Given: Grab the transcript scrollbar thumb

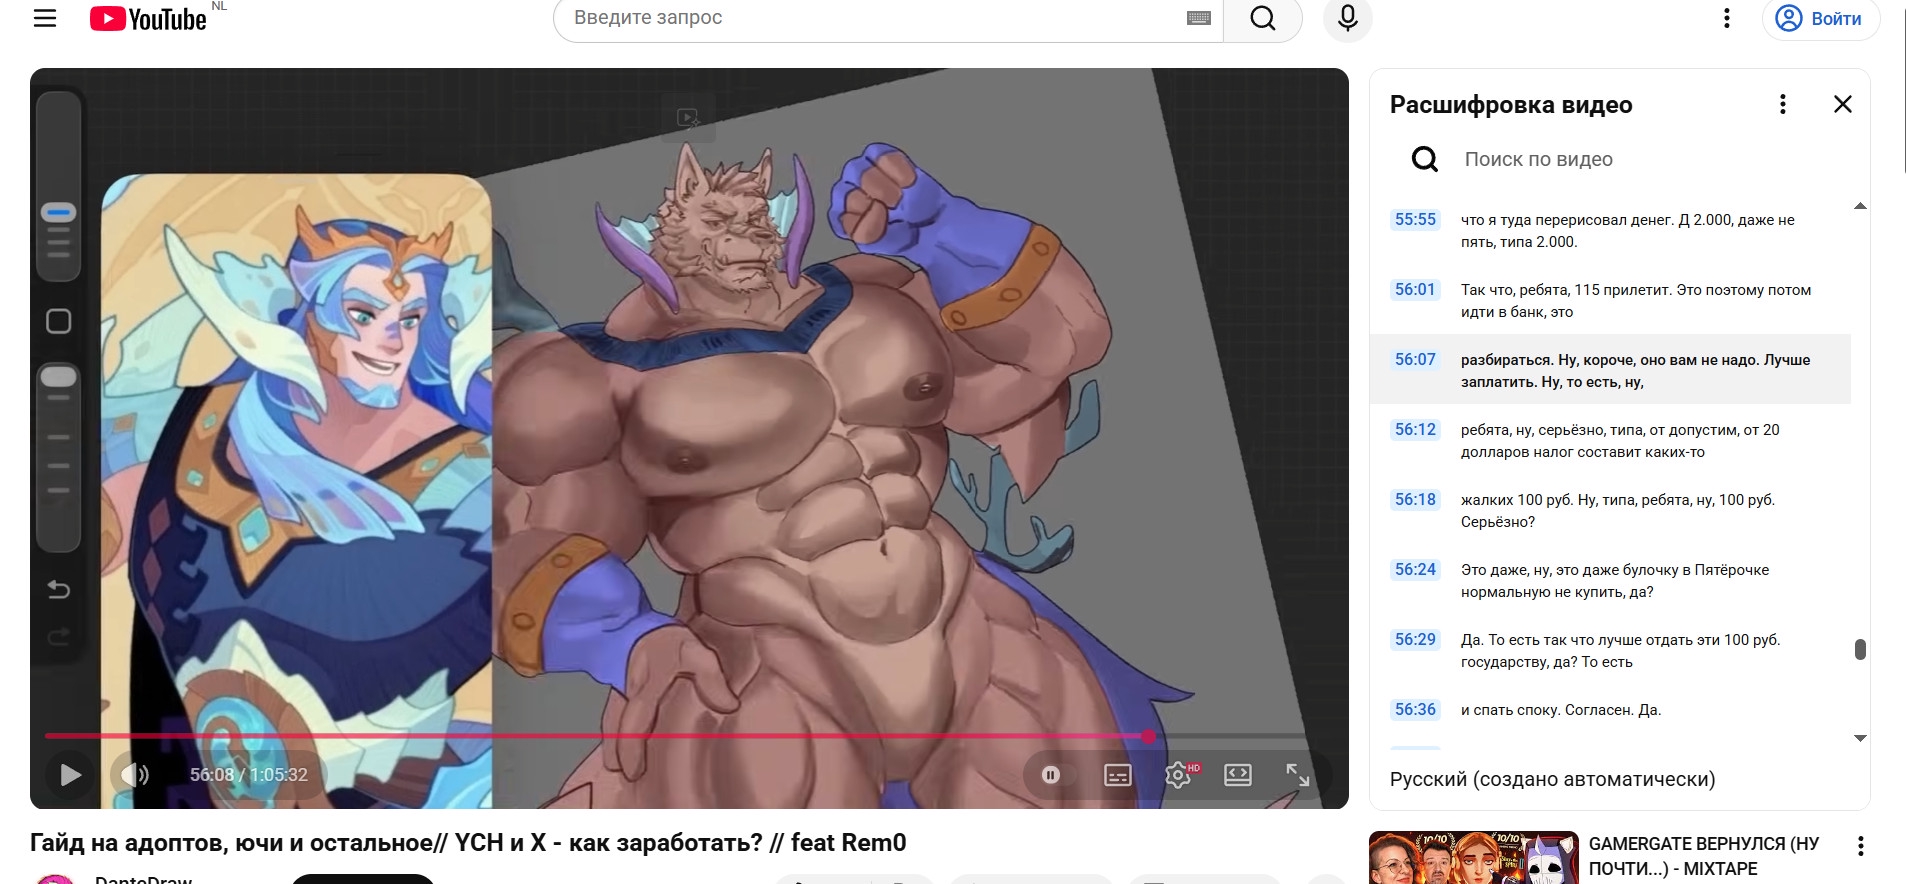Looking at the screenshot, I should (x=1860, y=650).
